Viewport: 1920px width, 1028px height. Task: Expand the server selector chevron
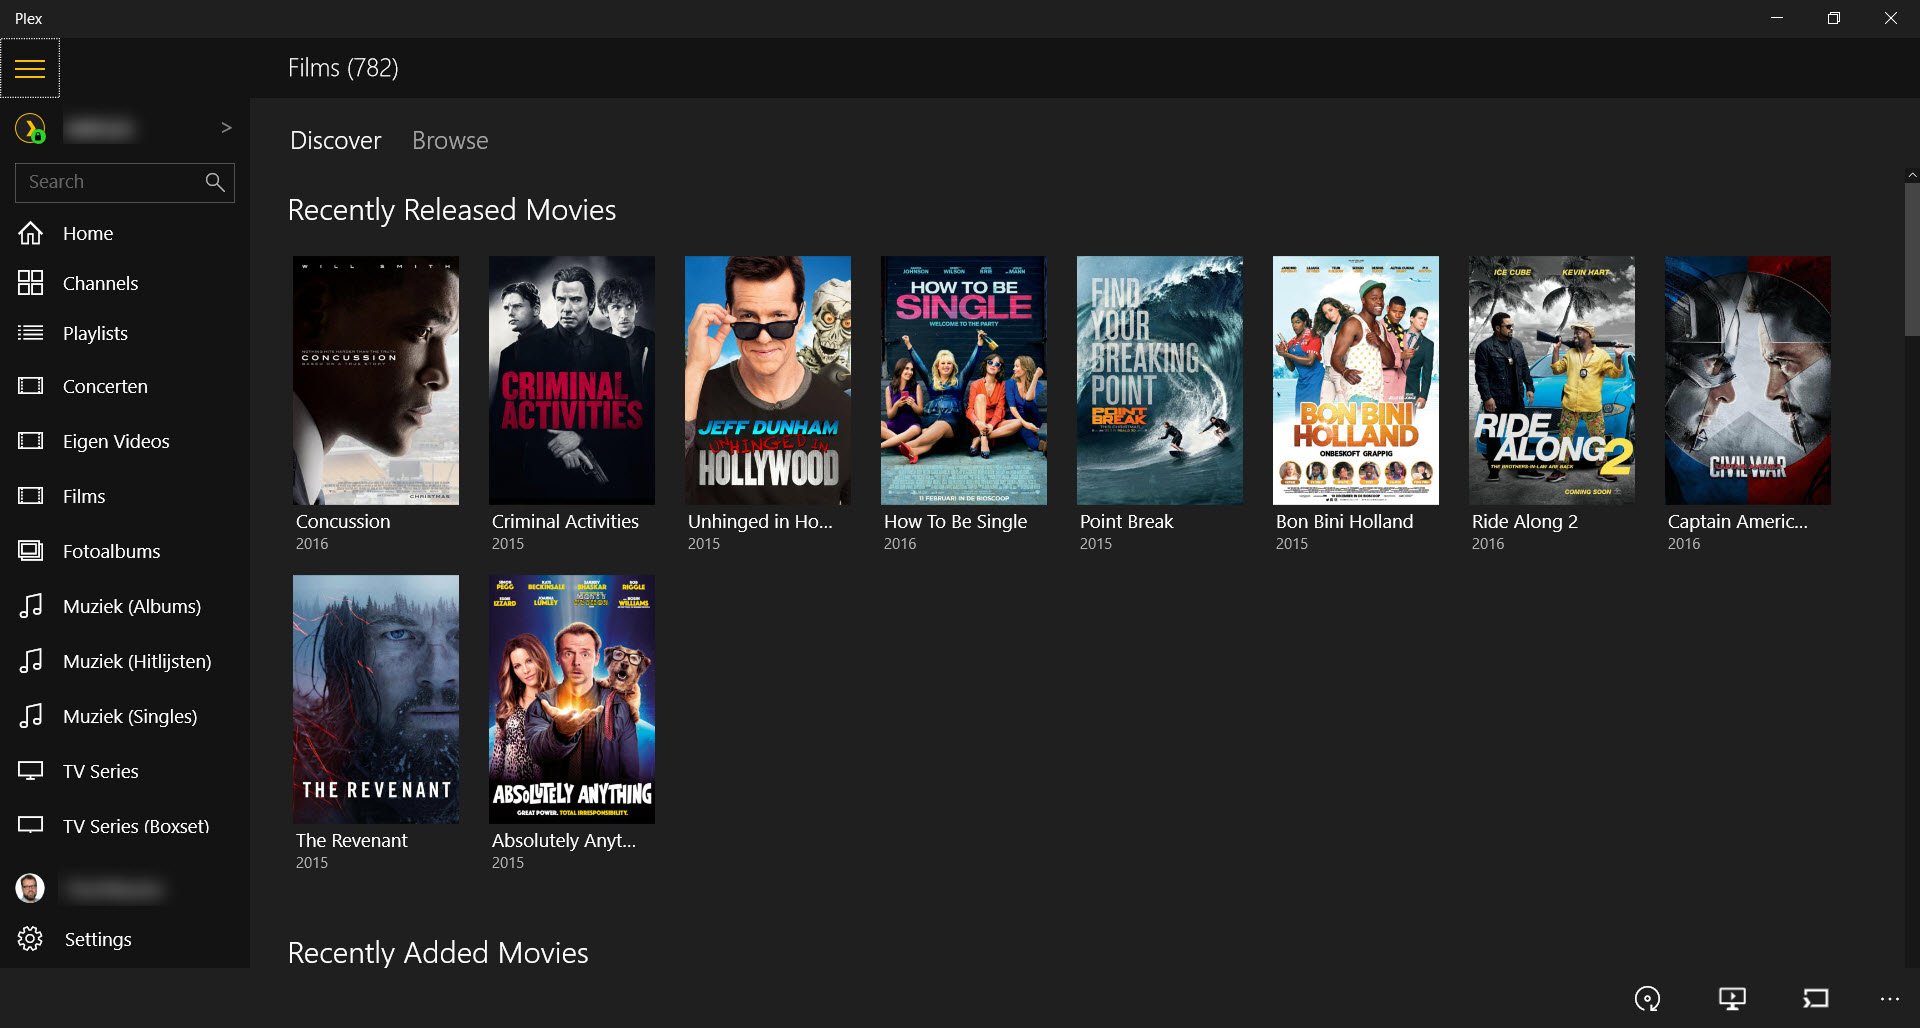tap(226, 127)
